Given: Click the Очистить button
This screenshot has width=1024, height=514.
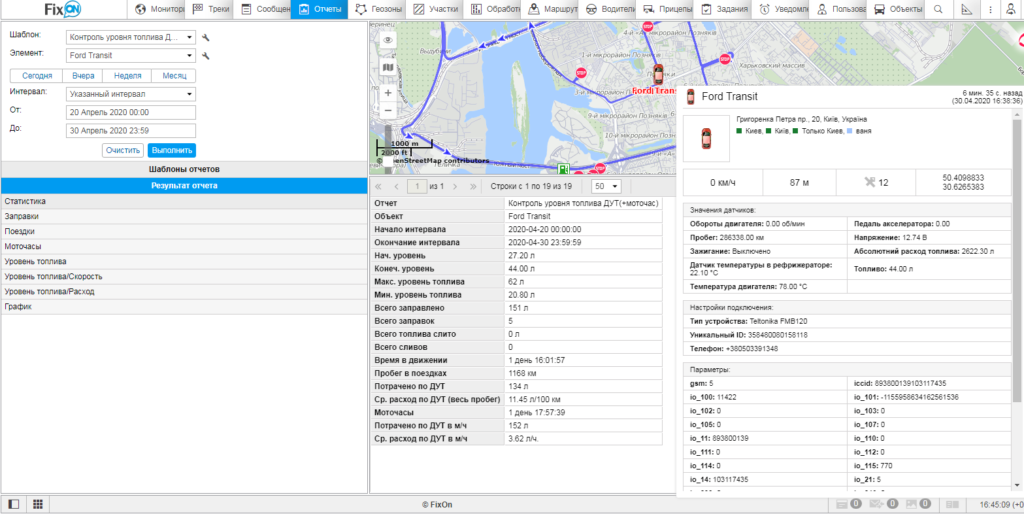Looking at the screenshot, I should tap(122, 150).
